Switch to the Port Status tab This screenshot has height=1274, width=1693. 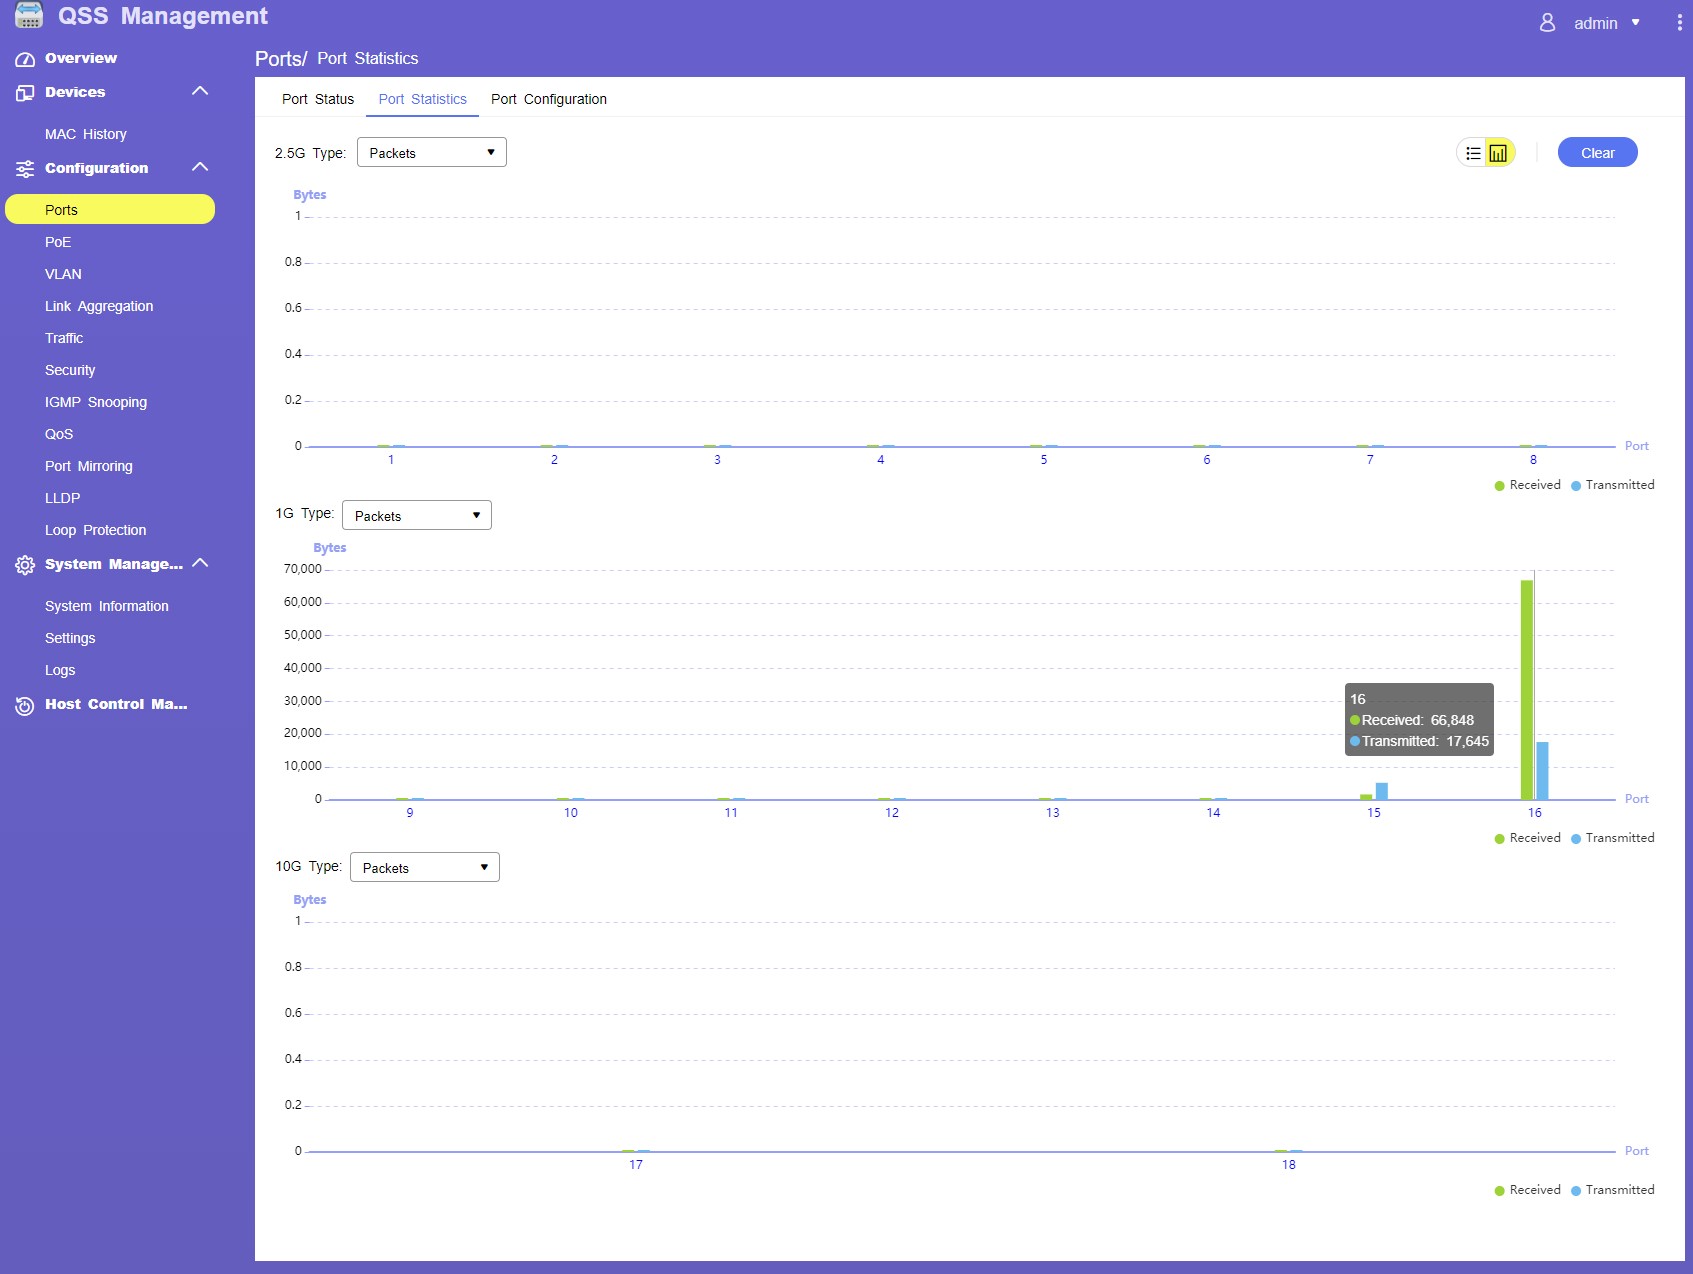tap(317, 99)
